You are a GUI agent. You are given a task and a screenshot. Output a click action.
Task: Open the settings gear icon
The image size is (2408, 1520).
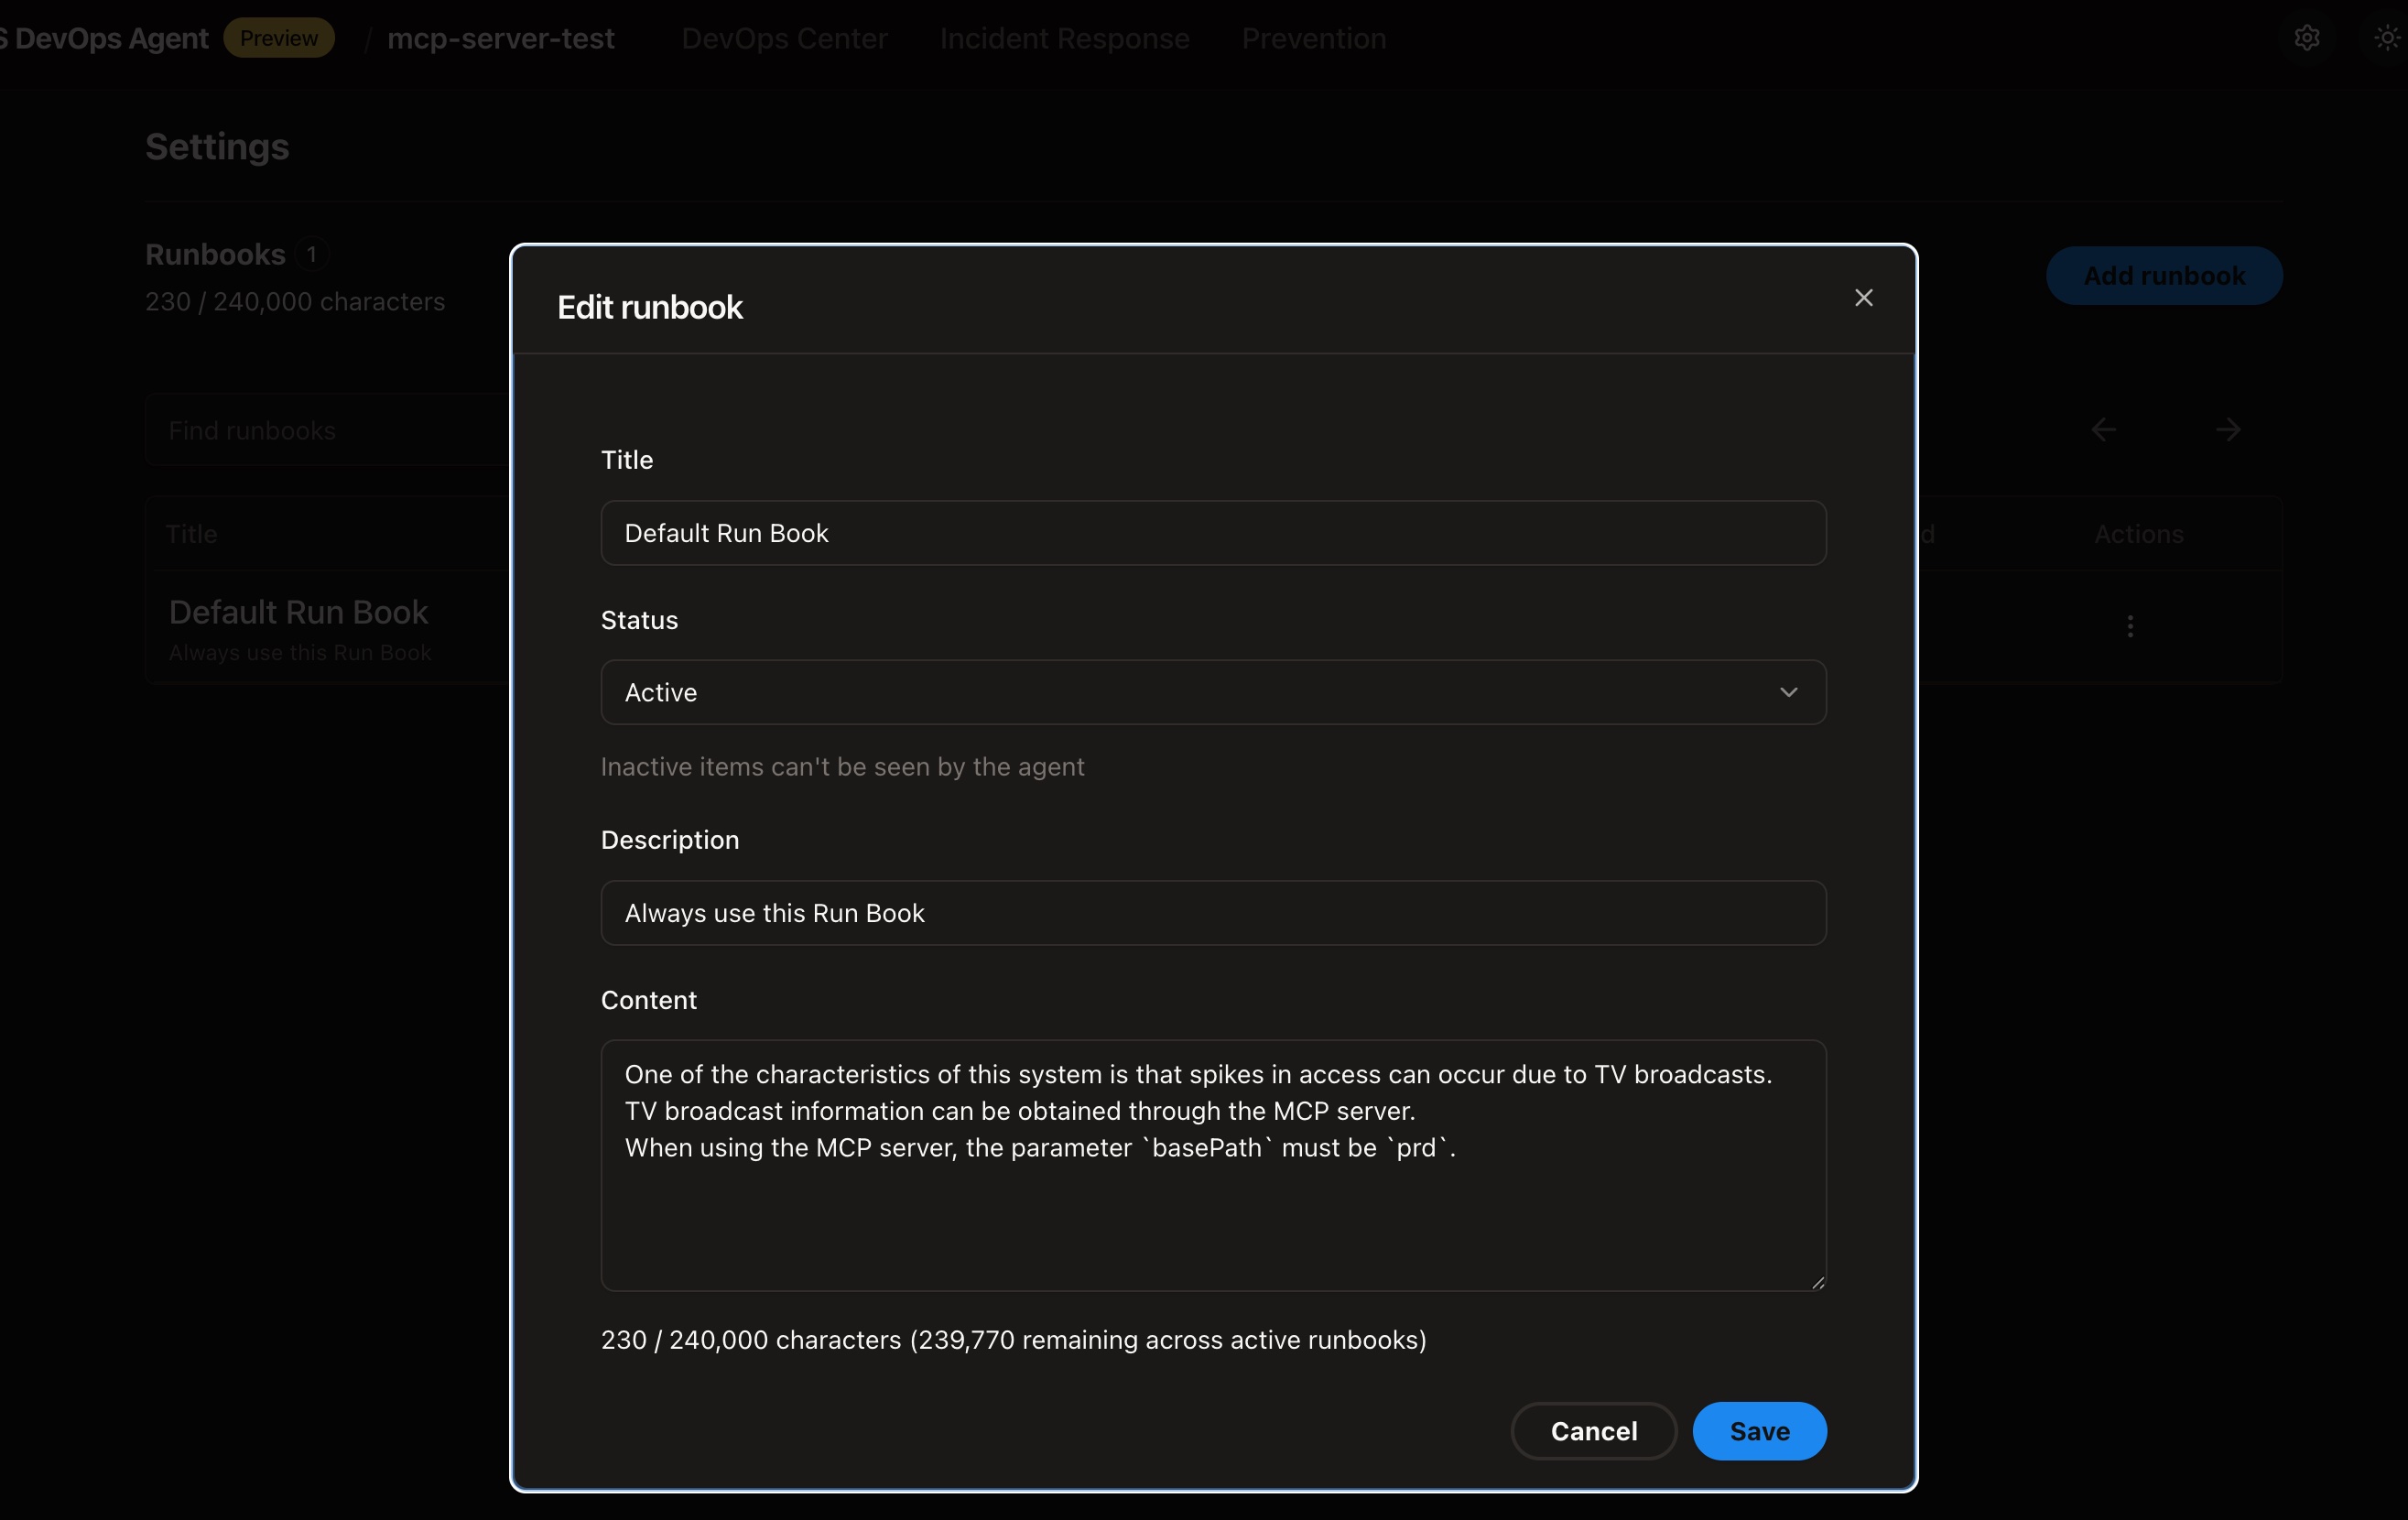[2307, 37]
